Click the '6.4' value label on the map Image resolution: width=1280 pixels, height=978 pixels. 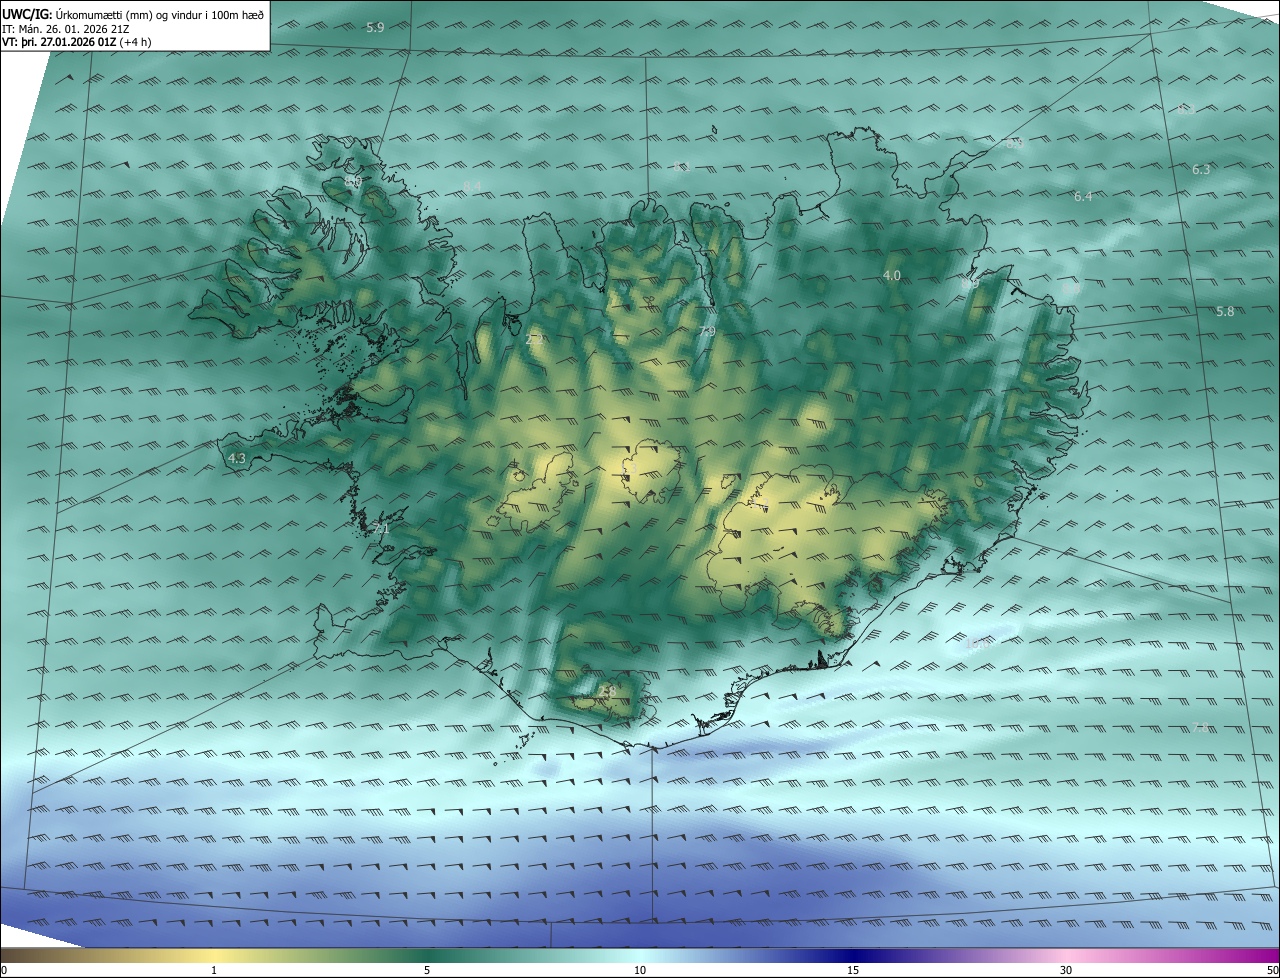point(1083,197)
